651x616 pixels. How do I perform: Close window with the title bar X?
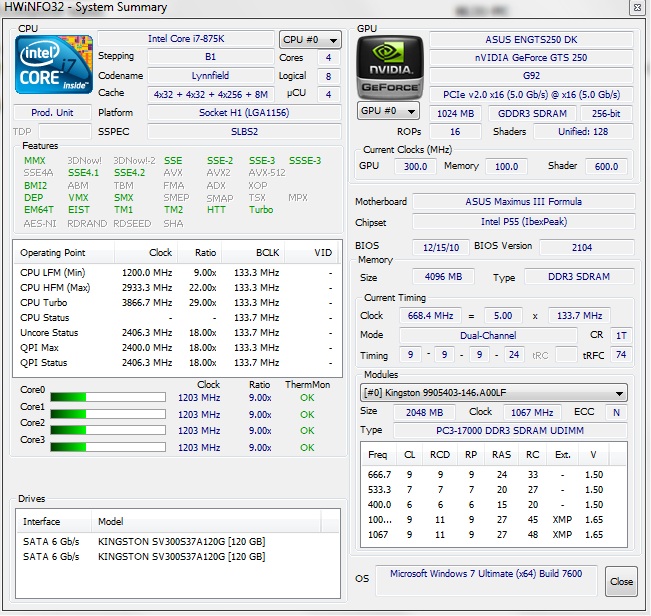tap(637, 7)
